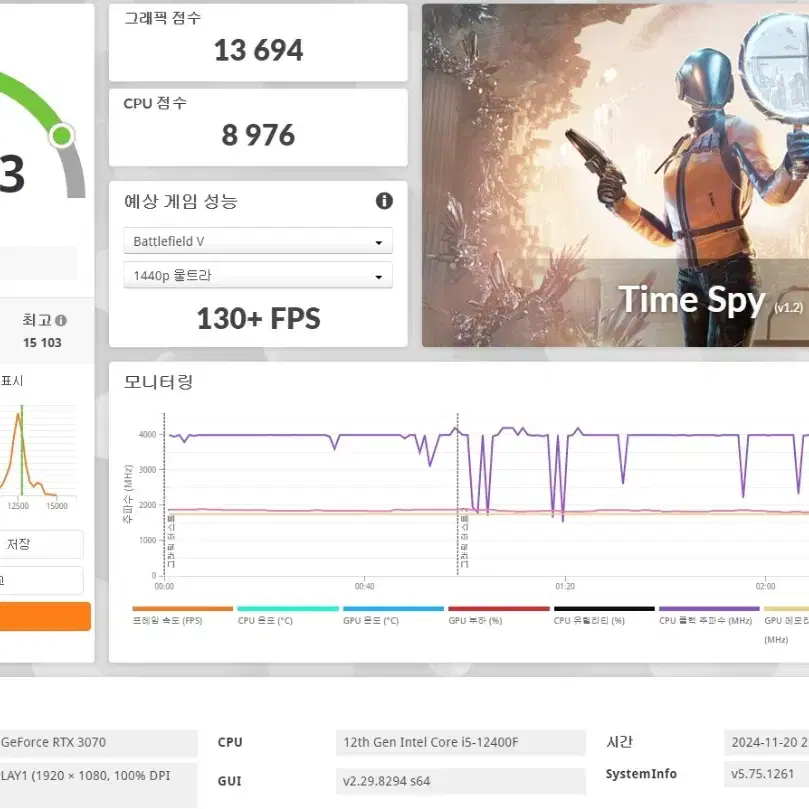Screen dimensions: 809x809
Task: Click the 모니터링 section heading
Action: (158, 382)
